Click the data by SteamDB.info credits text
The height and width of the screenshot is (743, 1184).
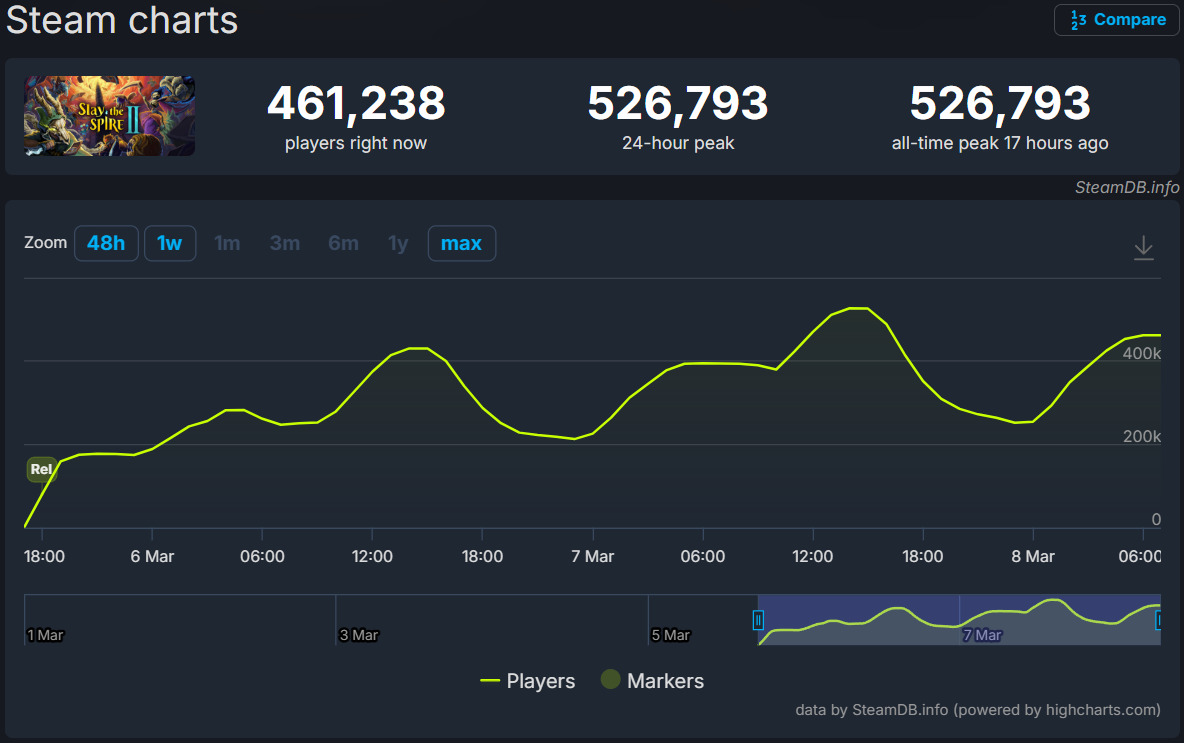coord(978,710)
